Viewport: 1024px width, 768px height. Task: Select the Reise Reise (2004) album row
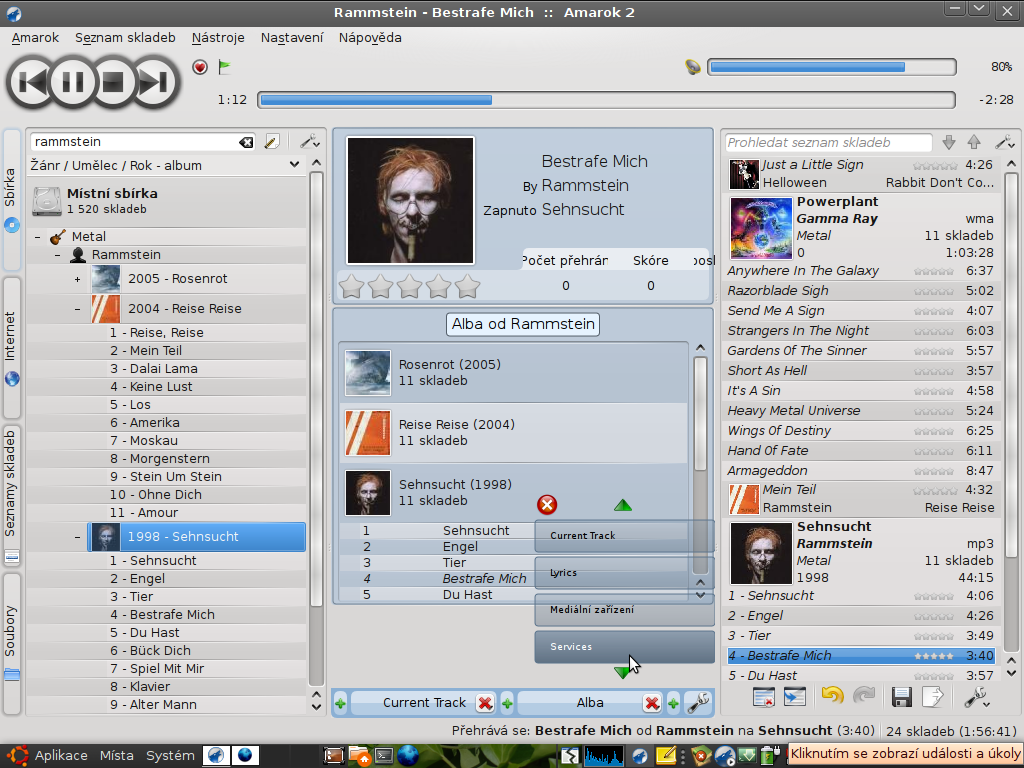(513, 433)
